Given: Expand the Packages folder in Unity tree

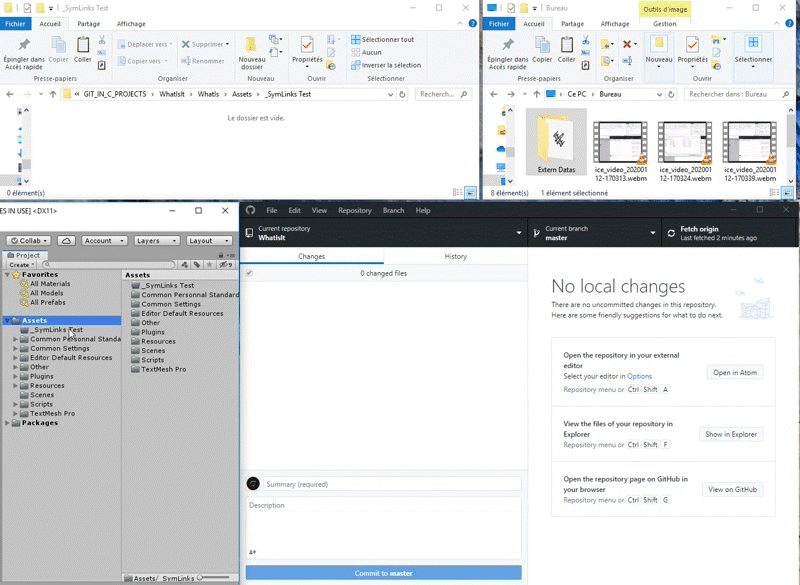Looking at the screenshot, I should click(7, 423).
